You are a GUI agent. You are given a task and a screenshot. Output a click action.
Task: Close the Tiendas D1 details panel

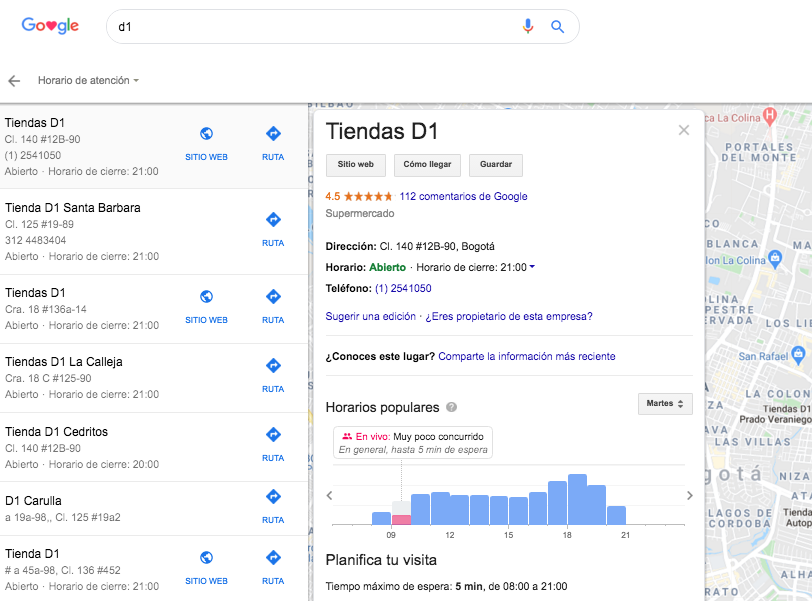pos(684,130)
